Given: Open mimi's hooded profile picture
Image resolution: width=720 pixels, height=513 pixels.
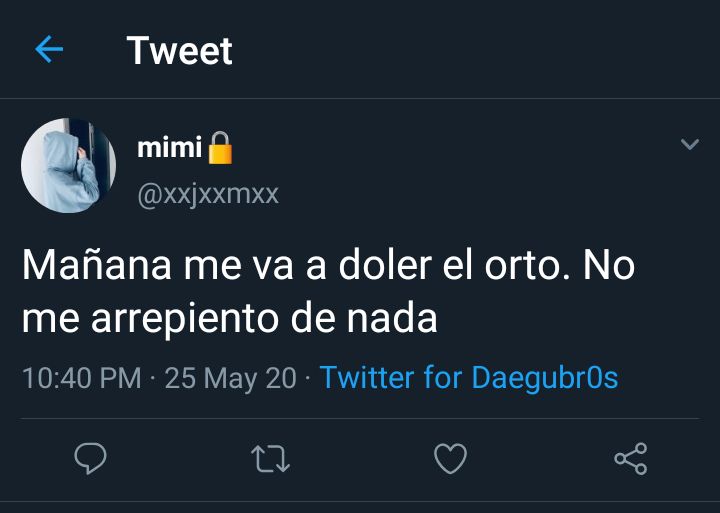Looking at the screenshot, I should click(68, 165).
